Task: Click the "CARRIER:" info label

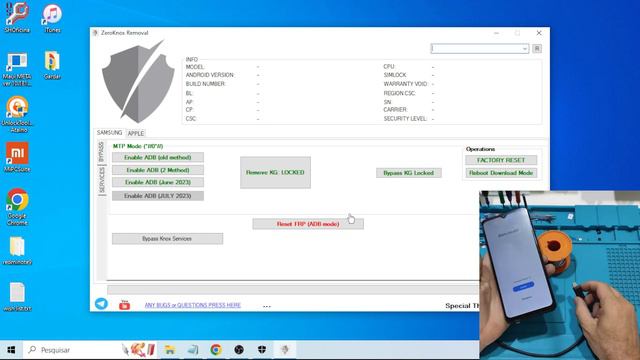Action: point(395,109)
